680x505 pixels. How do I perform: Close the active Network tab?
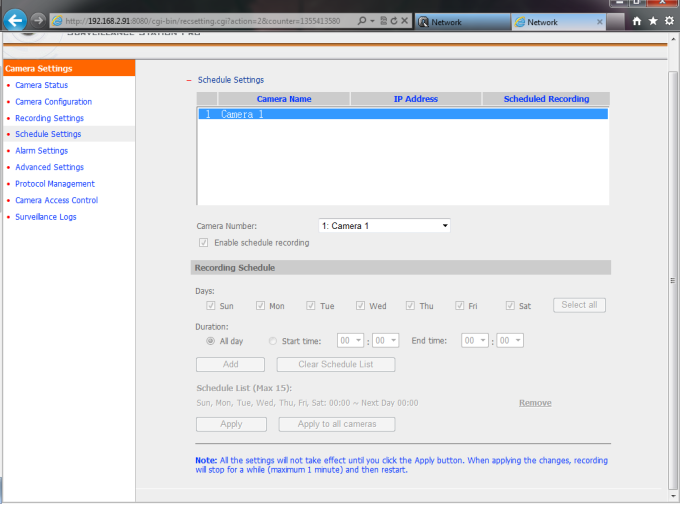click(598, 22)
